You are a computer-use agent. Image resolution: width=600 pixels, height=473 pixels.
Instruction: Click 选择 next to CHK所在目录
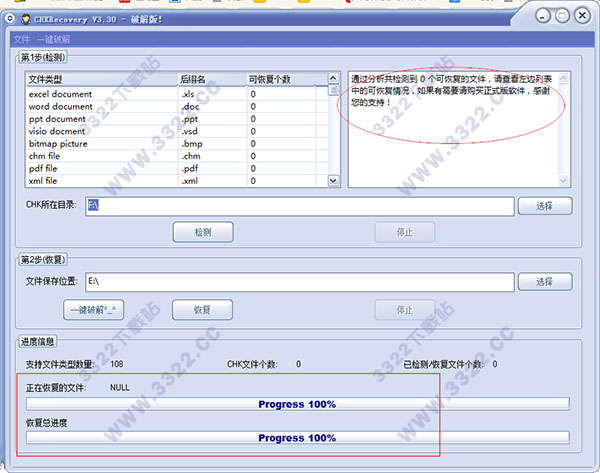click(545, 206)
